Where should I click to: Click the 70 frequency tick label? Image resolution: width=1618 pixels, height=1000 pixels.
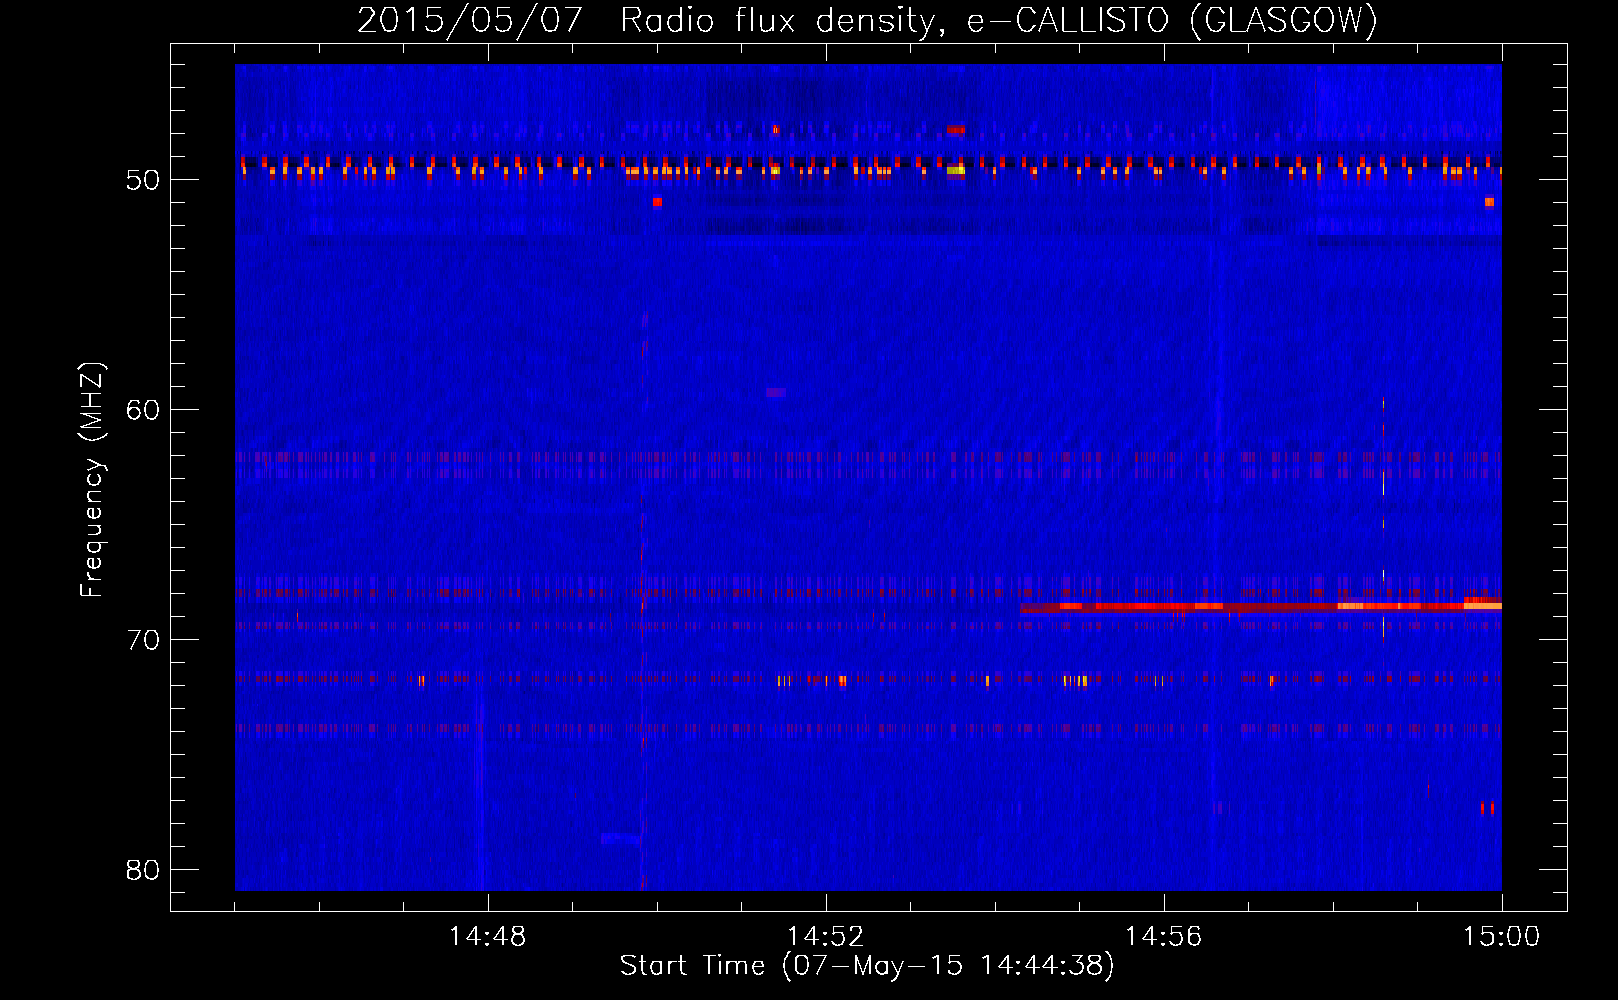pyautogui.click(x=143, y=640)
